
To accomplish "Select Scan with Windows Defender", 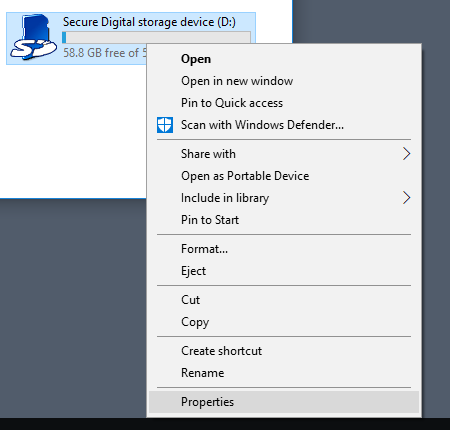I will (x=284, y=125).
